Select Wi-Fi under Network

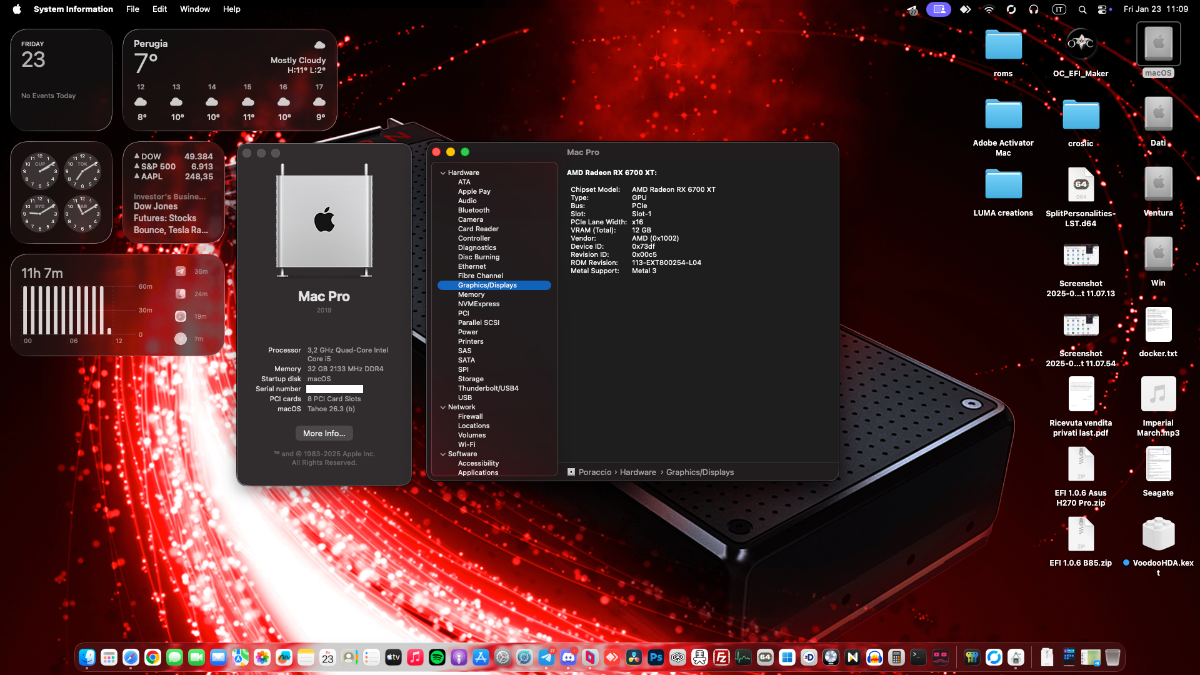coord(466,444)
